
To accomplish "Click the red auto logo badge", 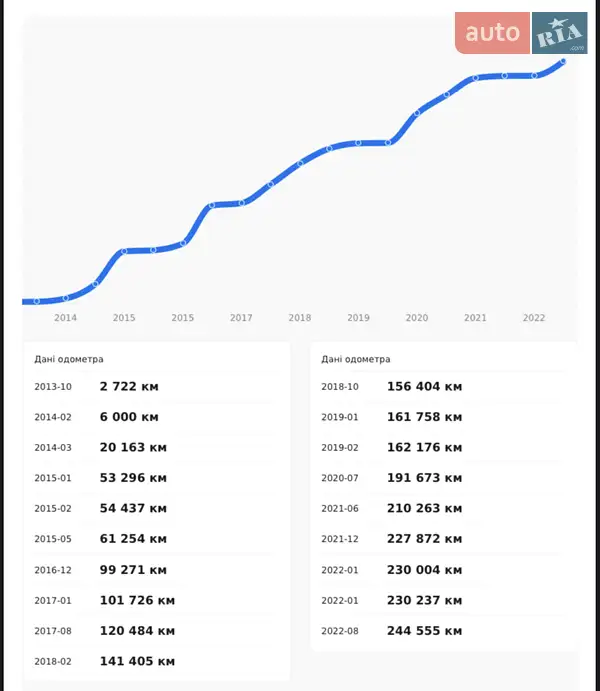I will click(492, 33).
